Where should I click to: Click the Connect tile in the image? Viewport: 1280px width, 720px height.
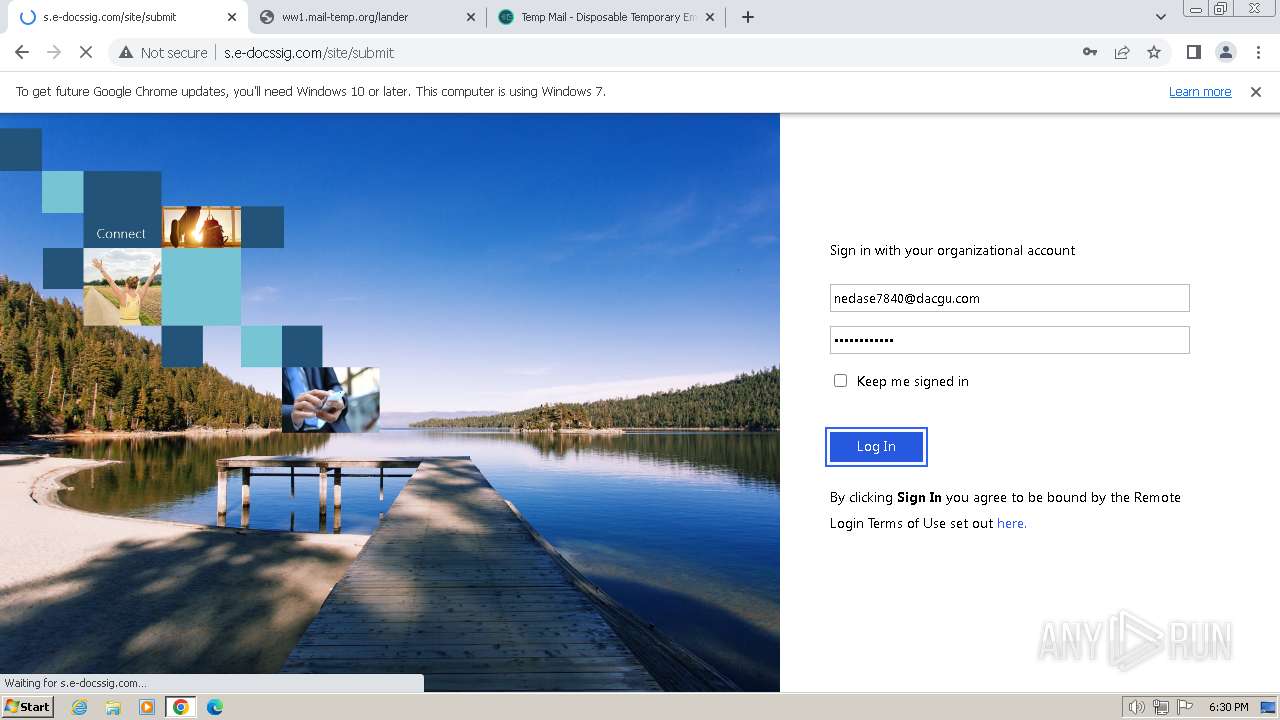click(x=122, y=210)
